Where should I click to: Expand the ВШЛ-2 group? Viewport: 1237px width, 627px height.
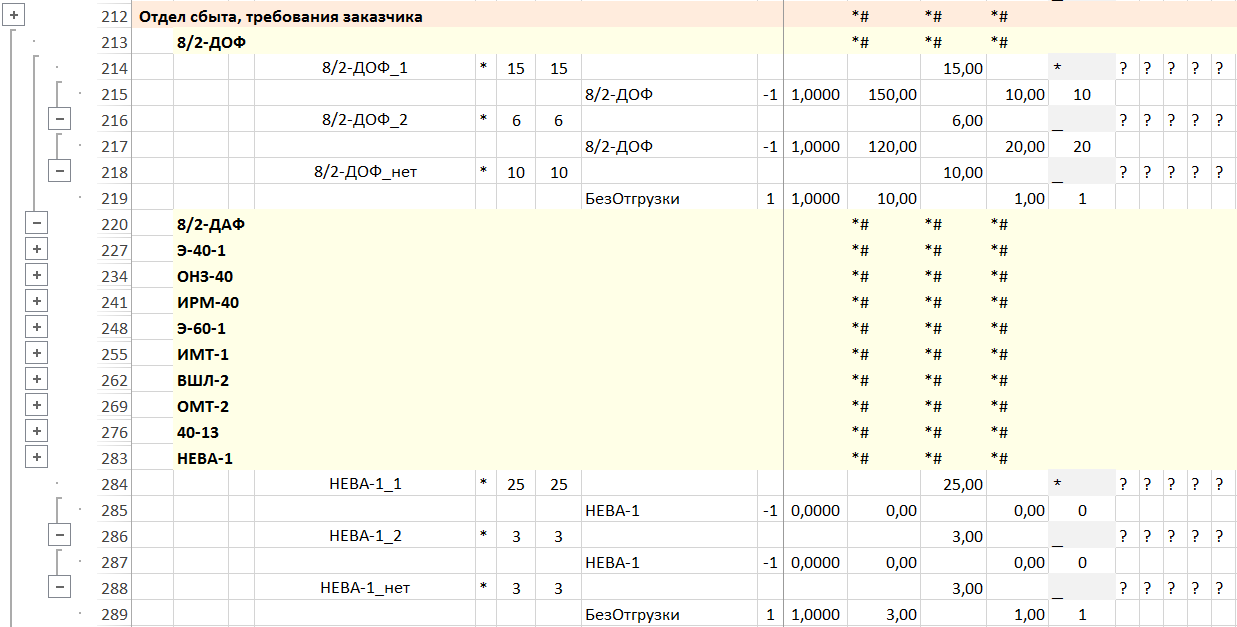point(36,379)
